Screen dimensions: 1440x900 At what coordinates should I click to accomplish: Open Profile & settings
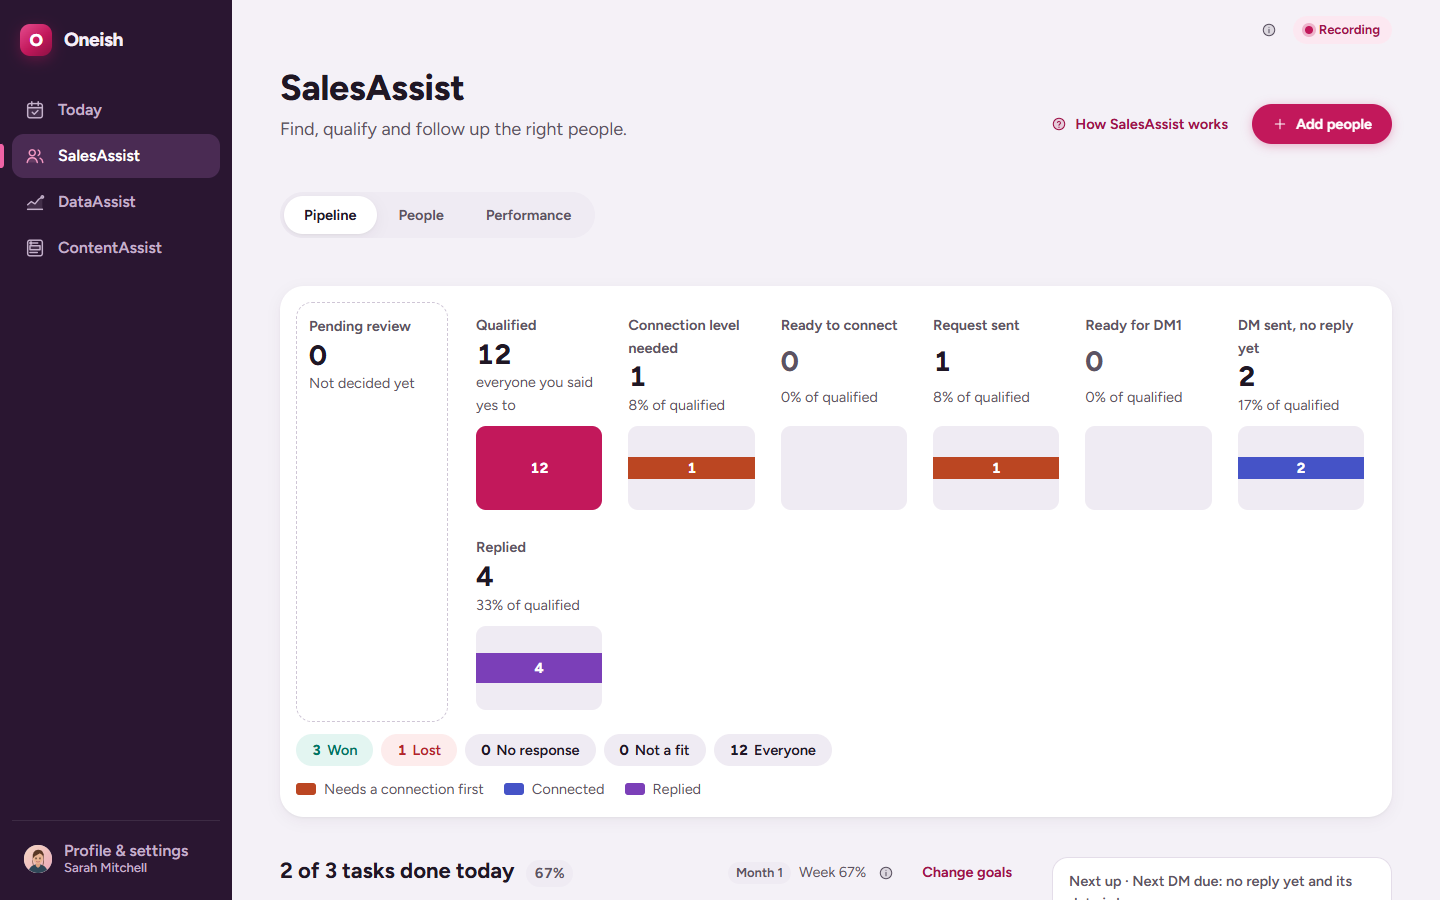point(116,859)
